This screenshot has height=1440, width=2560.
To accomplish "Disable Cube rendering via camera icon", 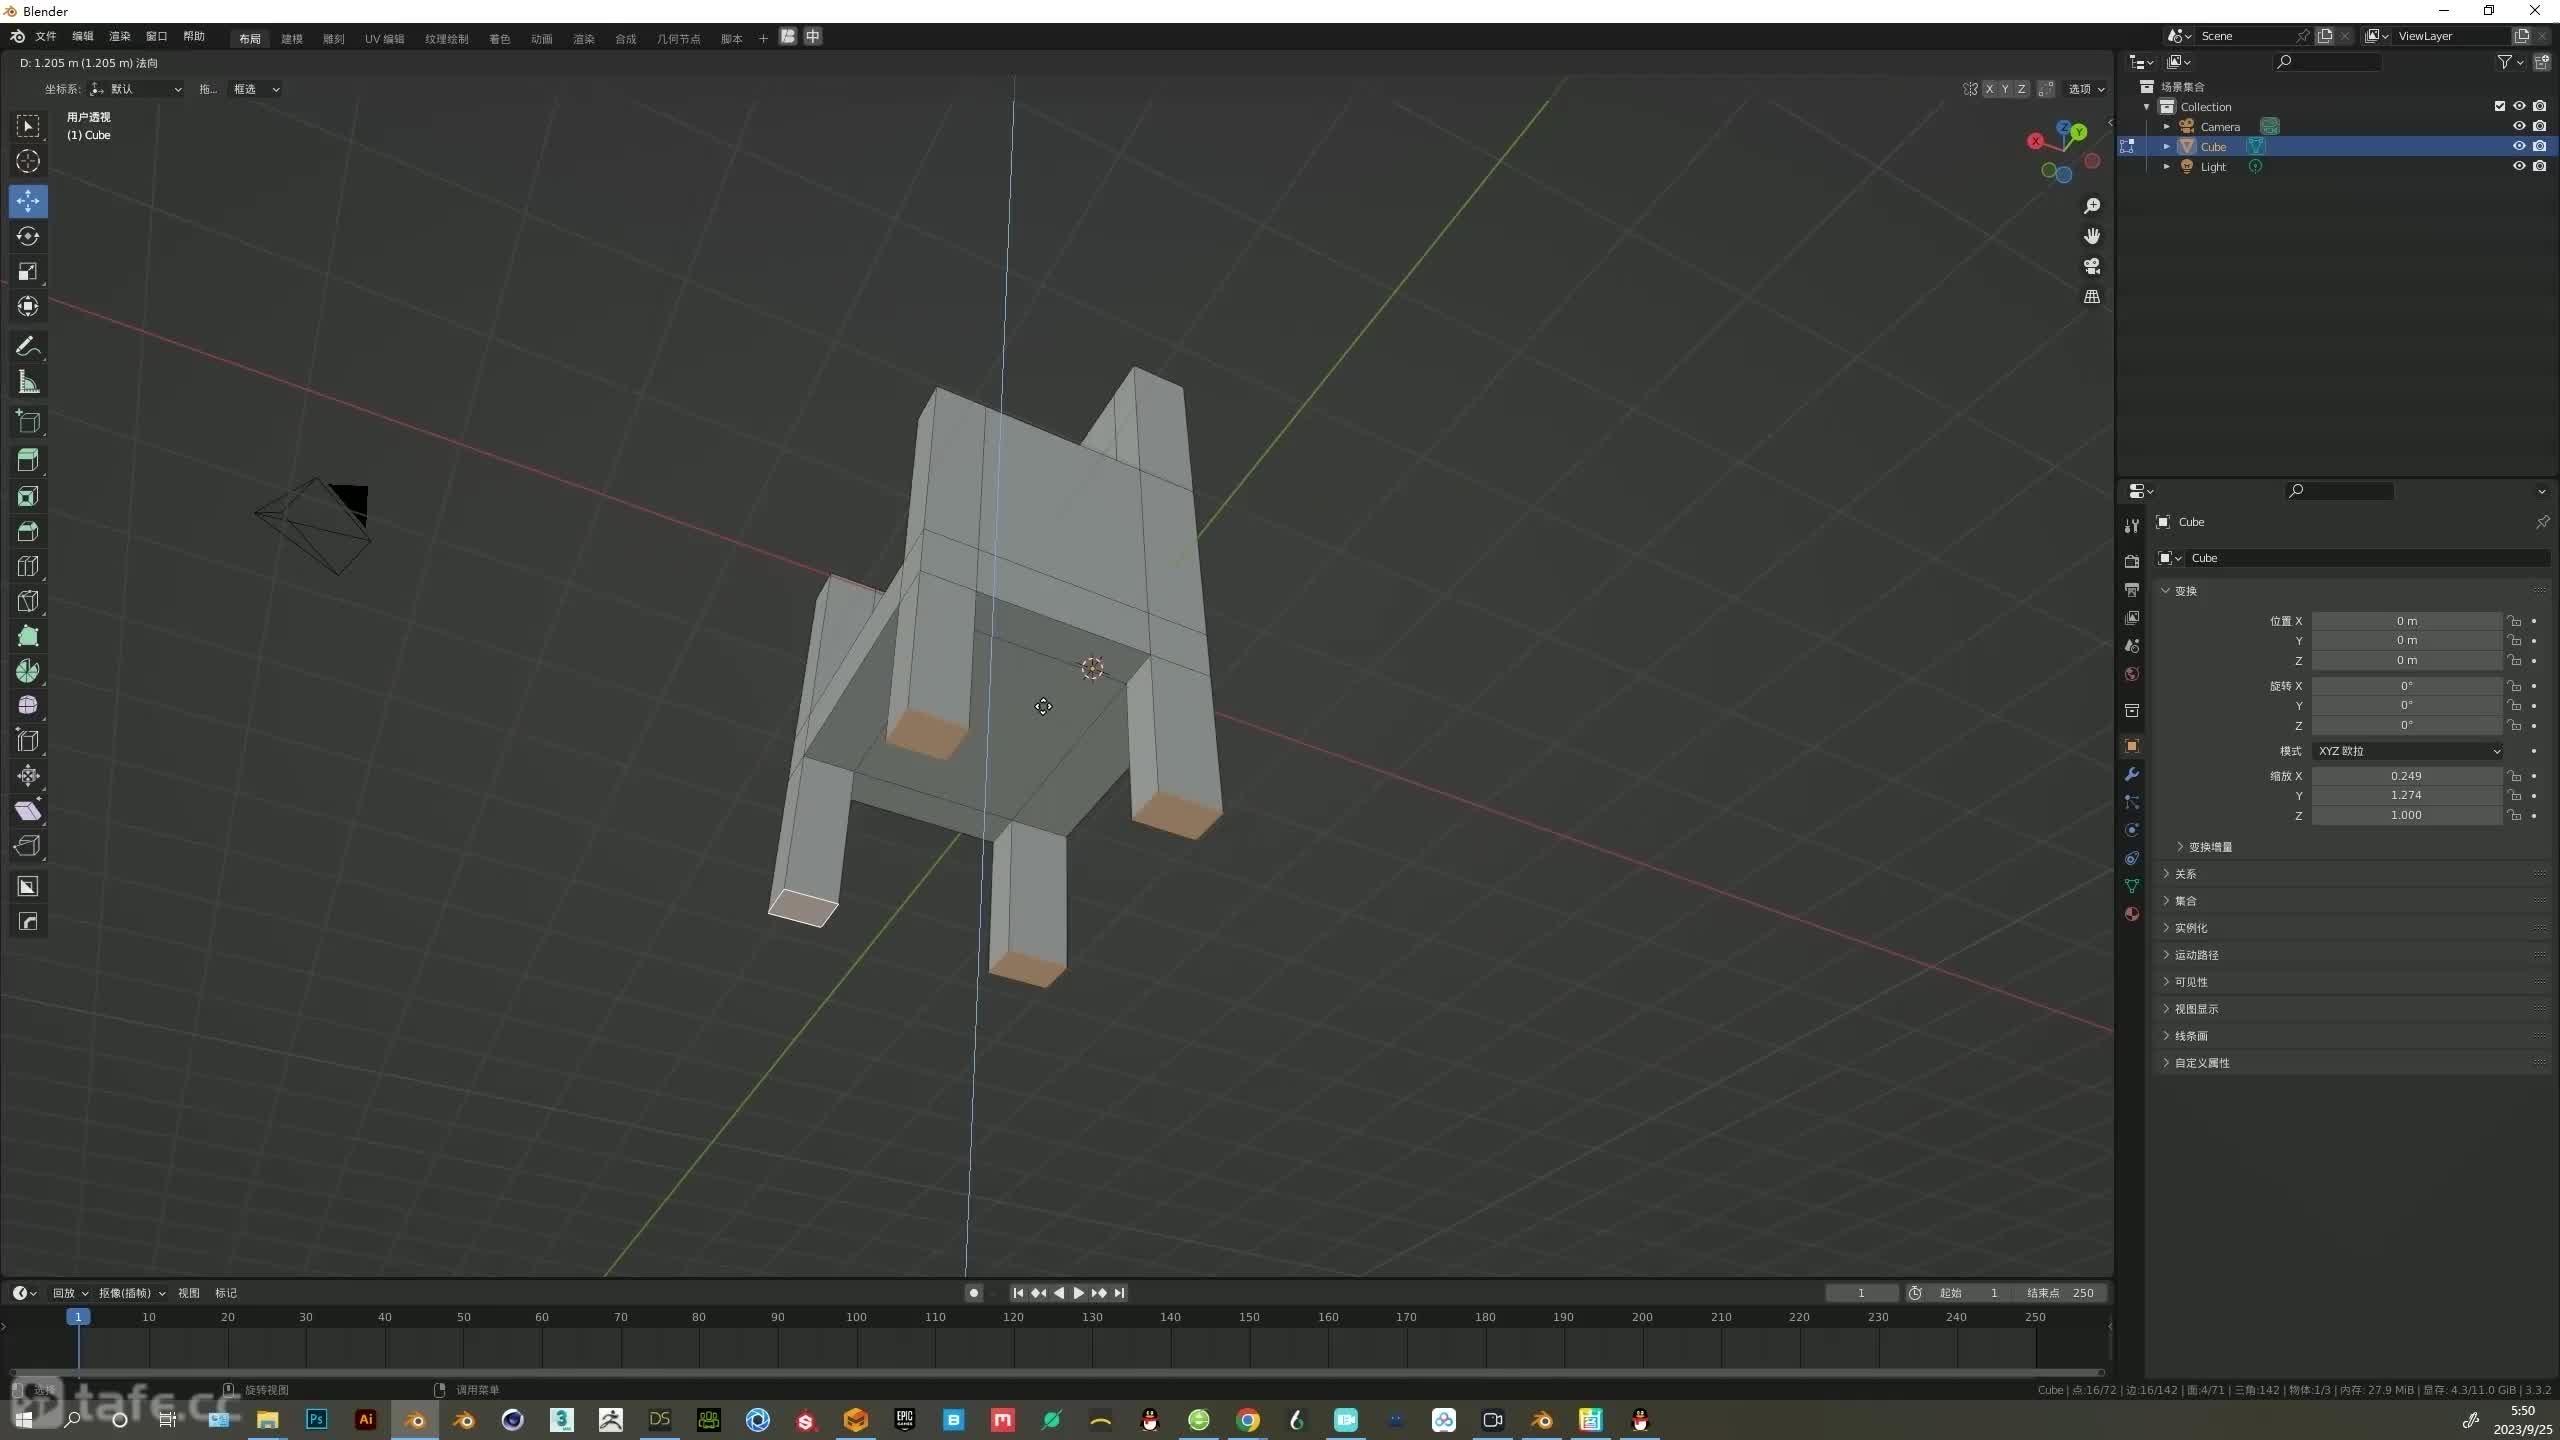I will (x=2540, y=146).
